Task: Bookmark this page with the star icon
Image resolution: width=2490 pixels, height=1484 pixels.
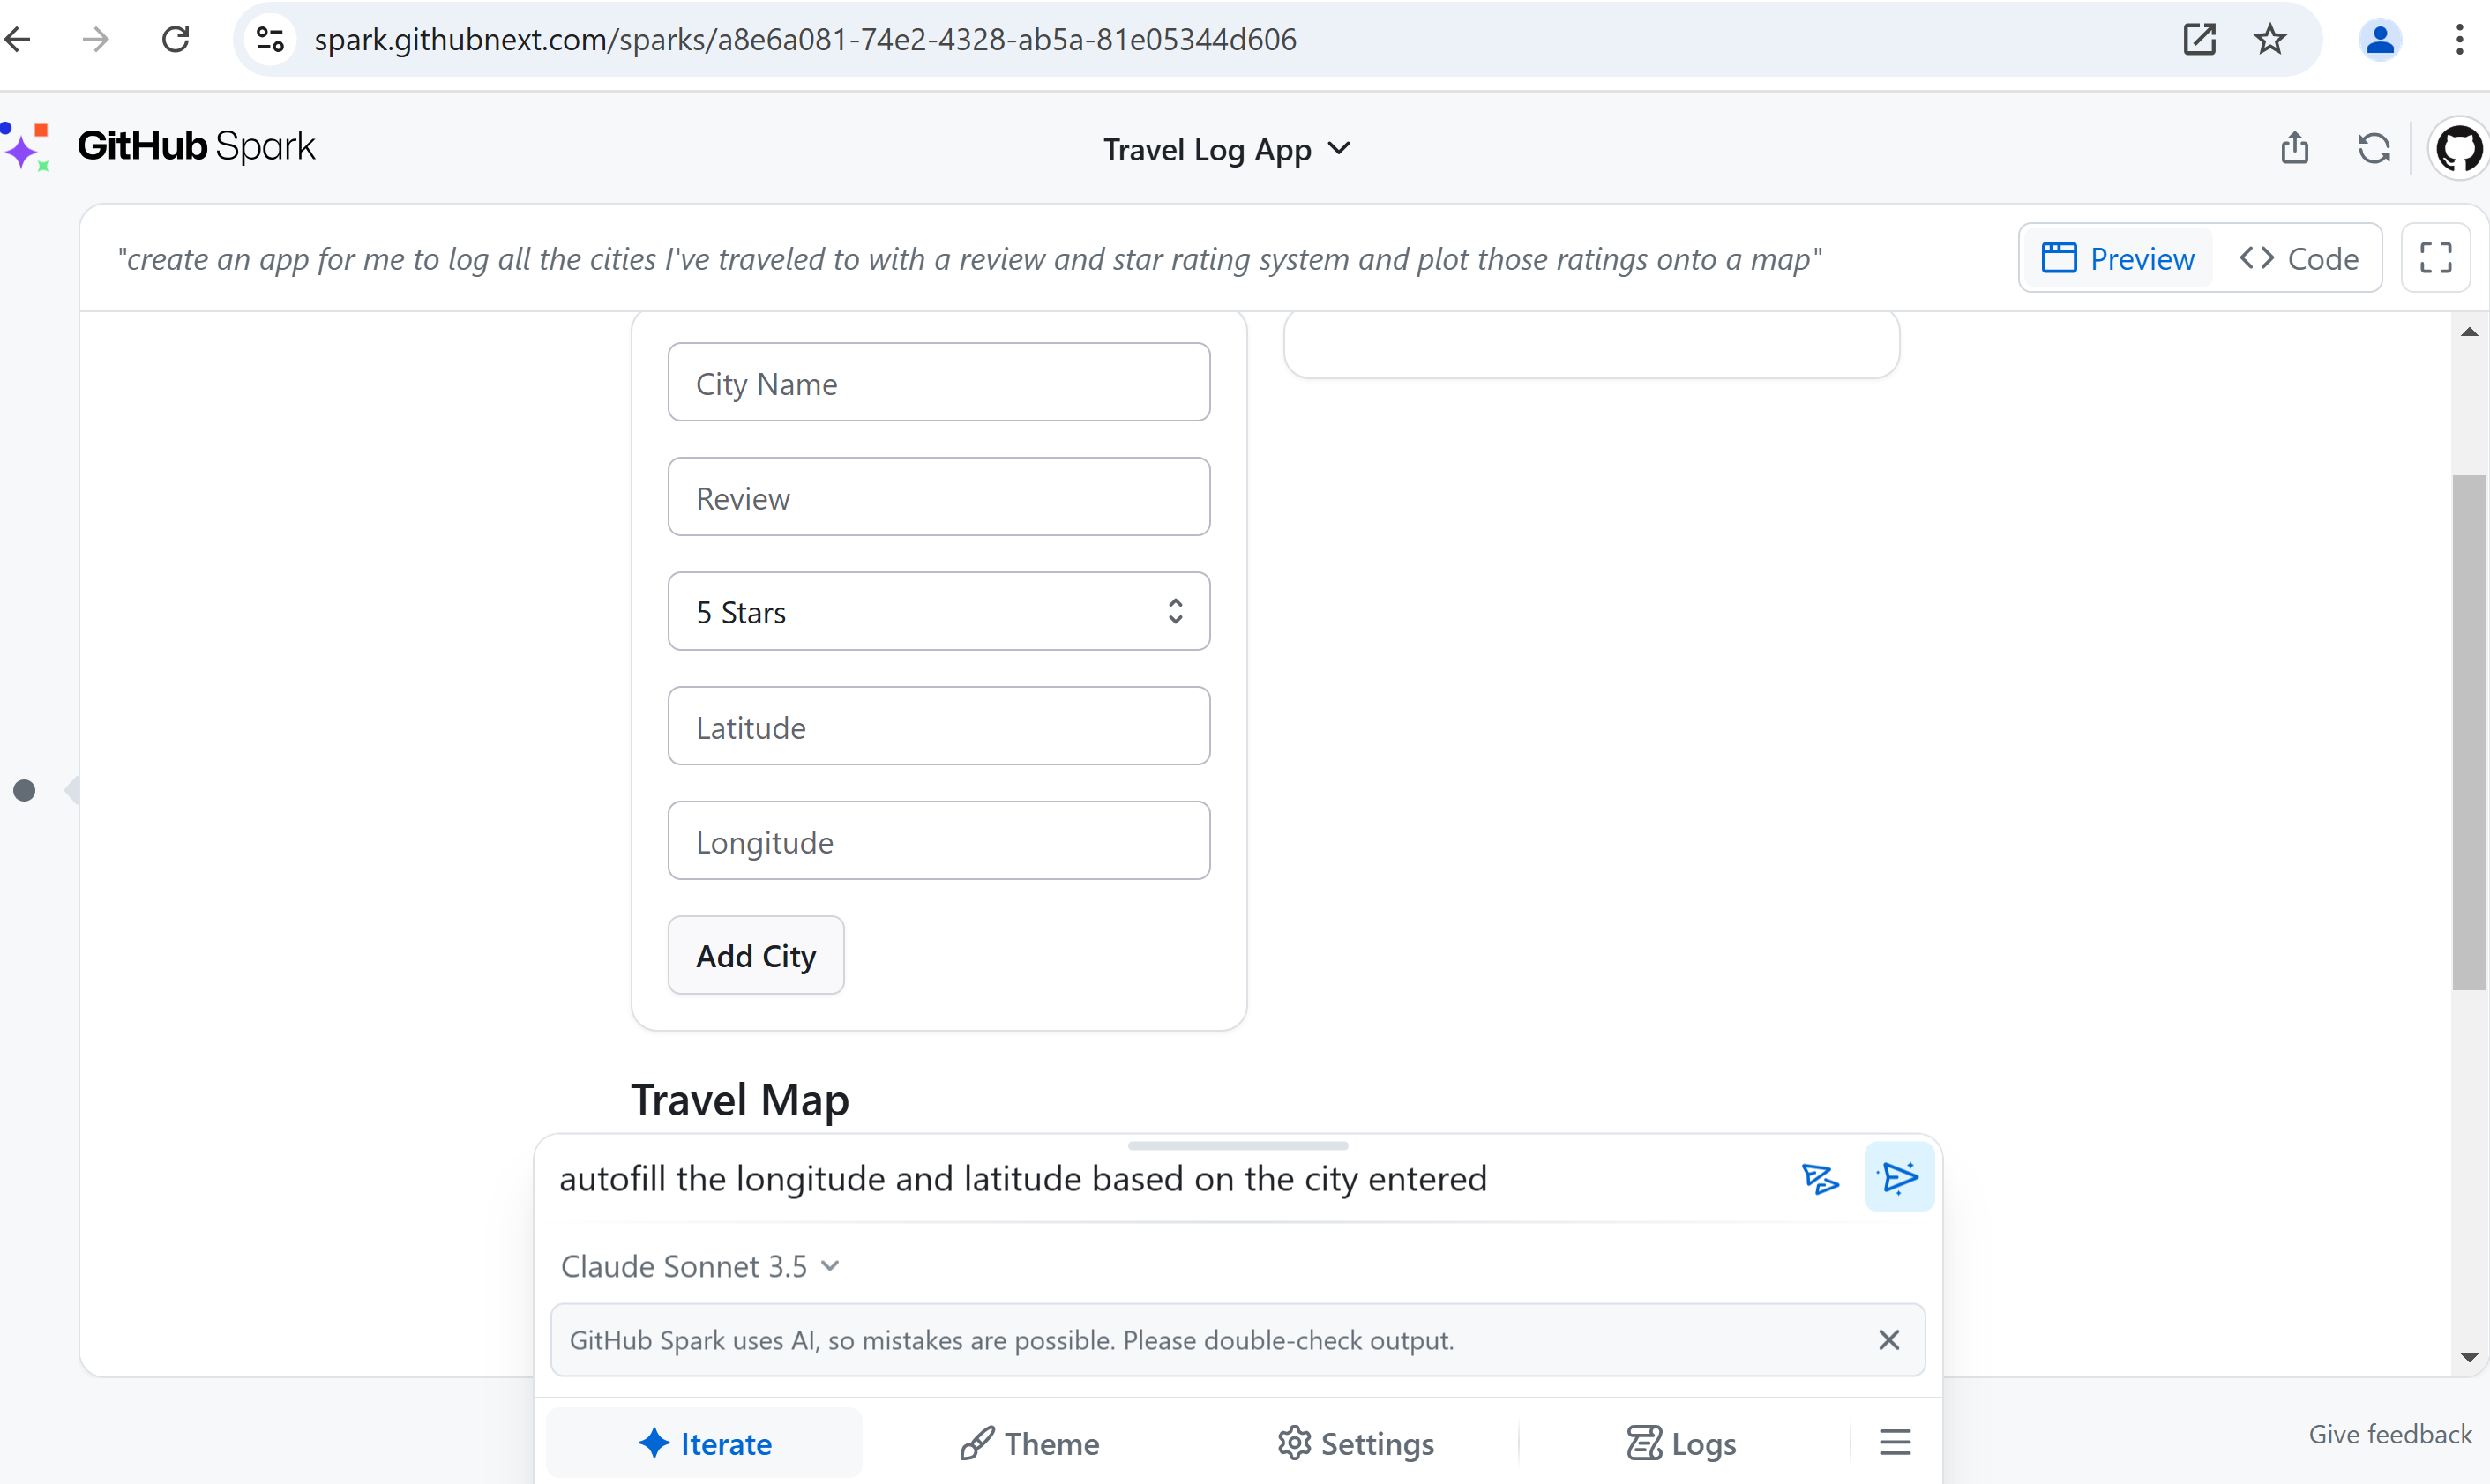Action: pyautogui.click(x=2270, y=39)
